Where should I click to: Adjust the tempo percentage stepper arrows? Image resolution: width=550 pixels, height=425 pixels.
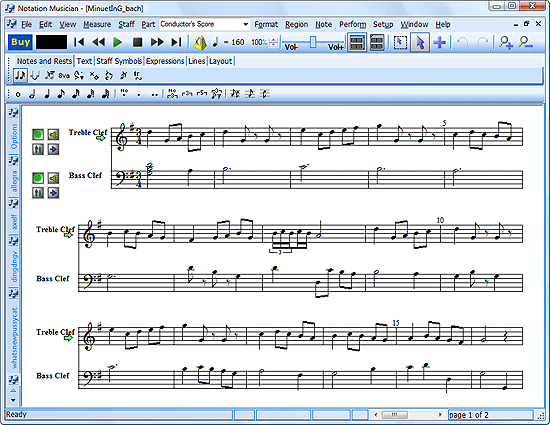tap(274, 42)
